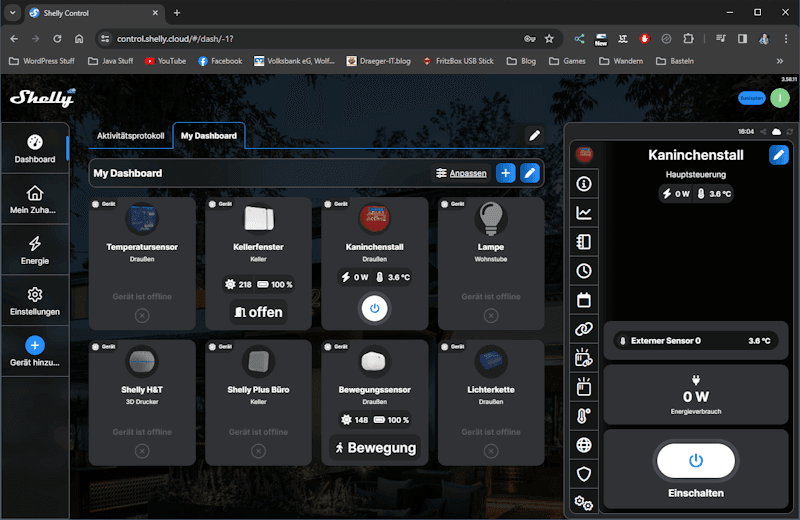Open the calendar schedule icon in device sidebar

(584, 299)
